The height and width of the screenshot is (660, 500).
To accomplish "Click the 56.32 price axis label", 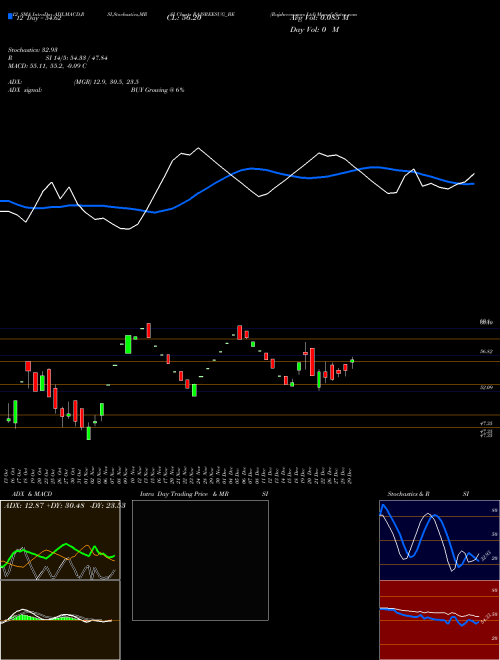I will click(x=487, y=352).
